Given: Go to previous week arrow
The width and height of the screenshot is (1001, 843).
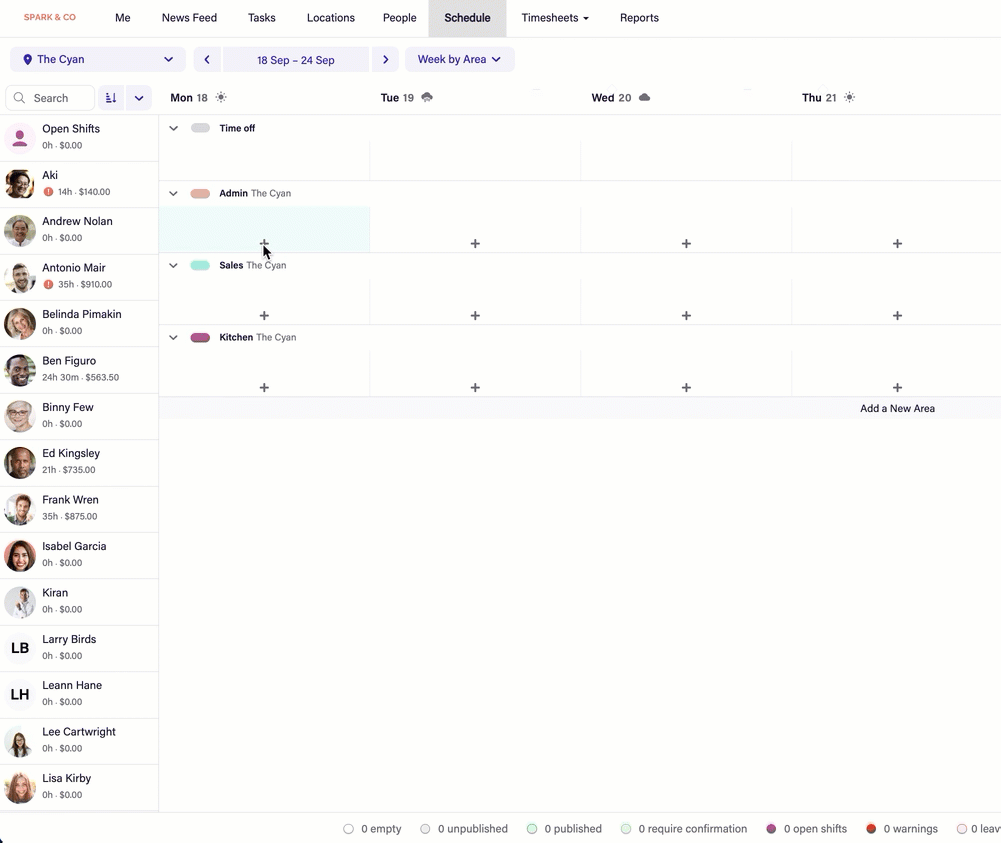Looking at the screenshot, I should pyautogui.click(x=207, y=59).
